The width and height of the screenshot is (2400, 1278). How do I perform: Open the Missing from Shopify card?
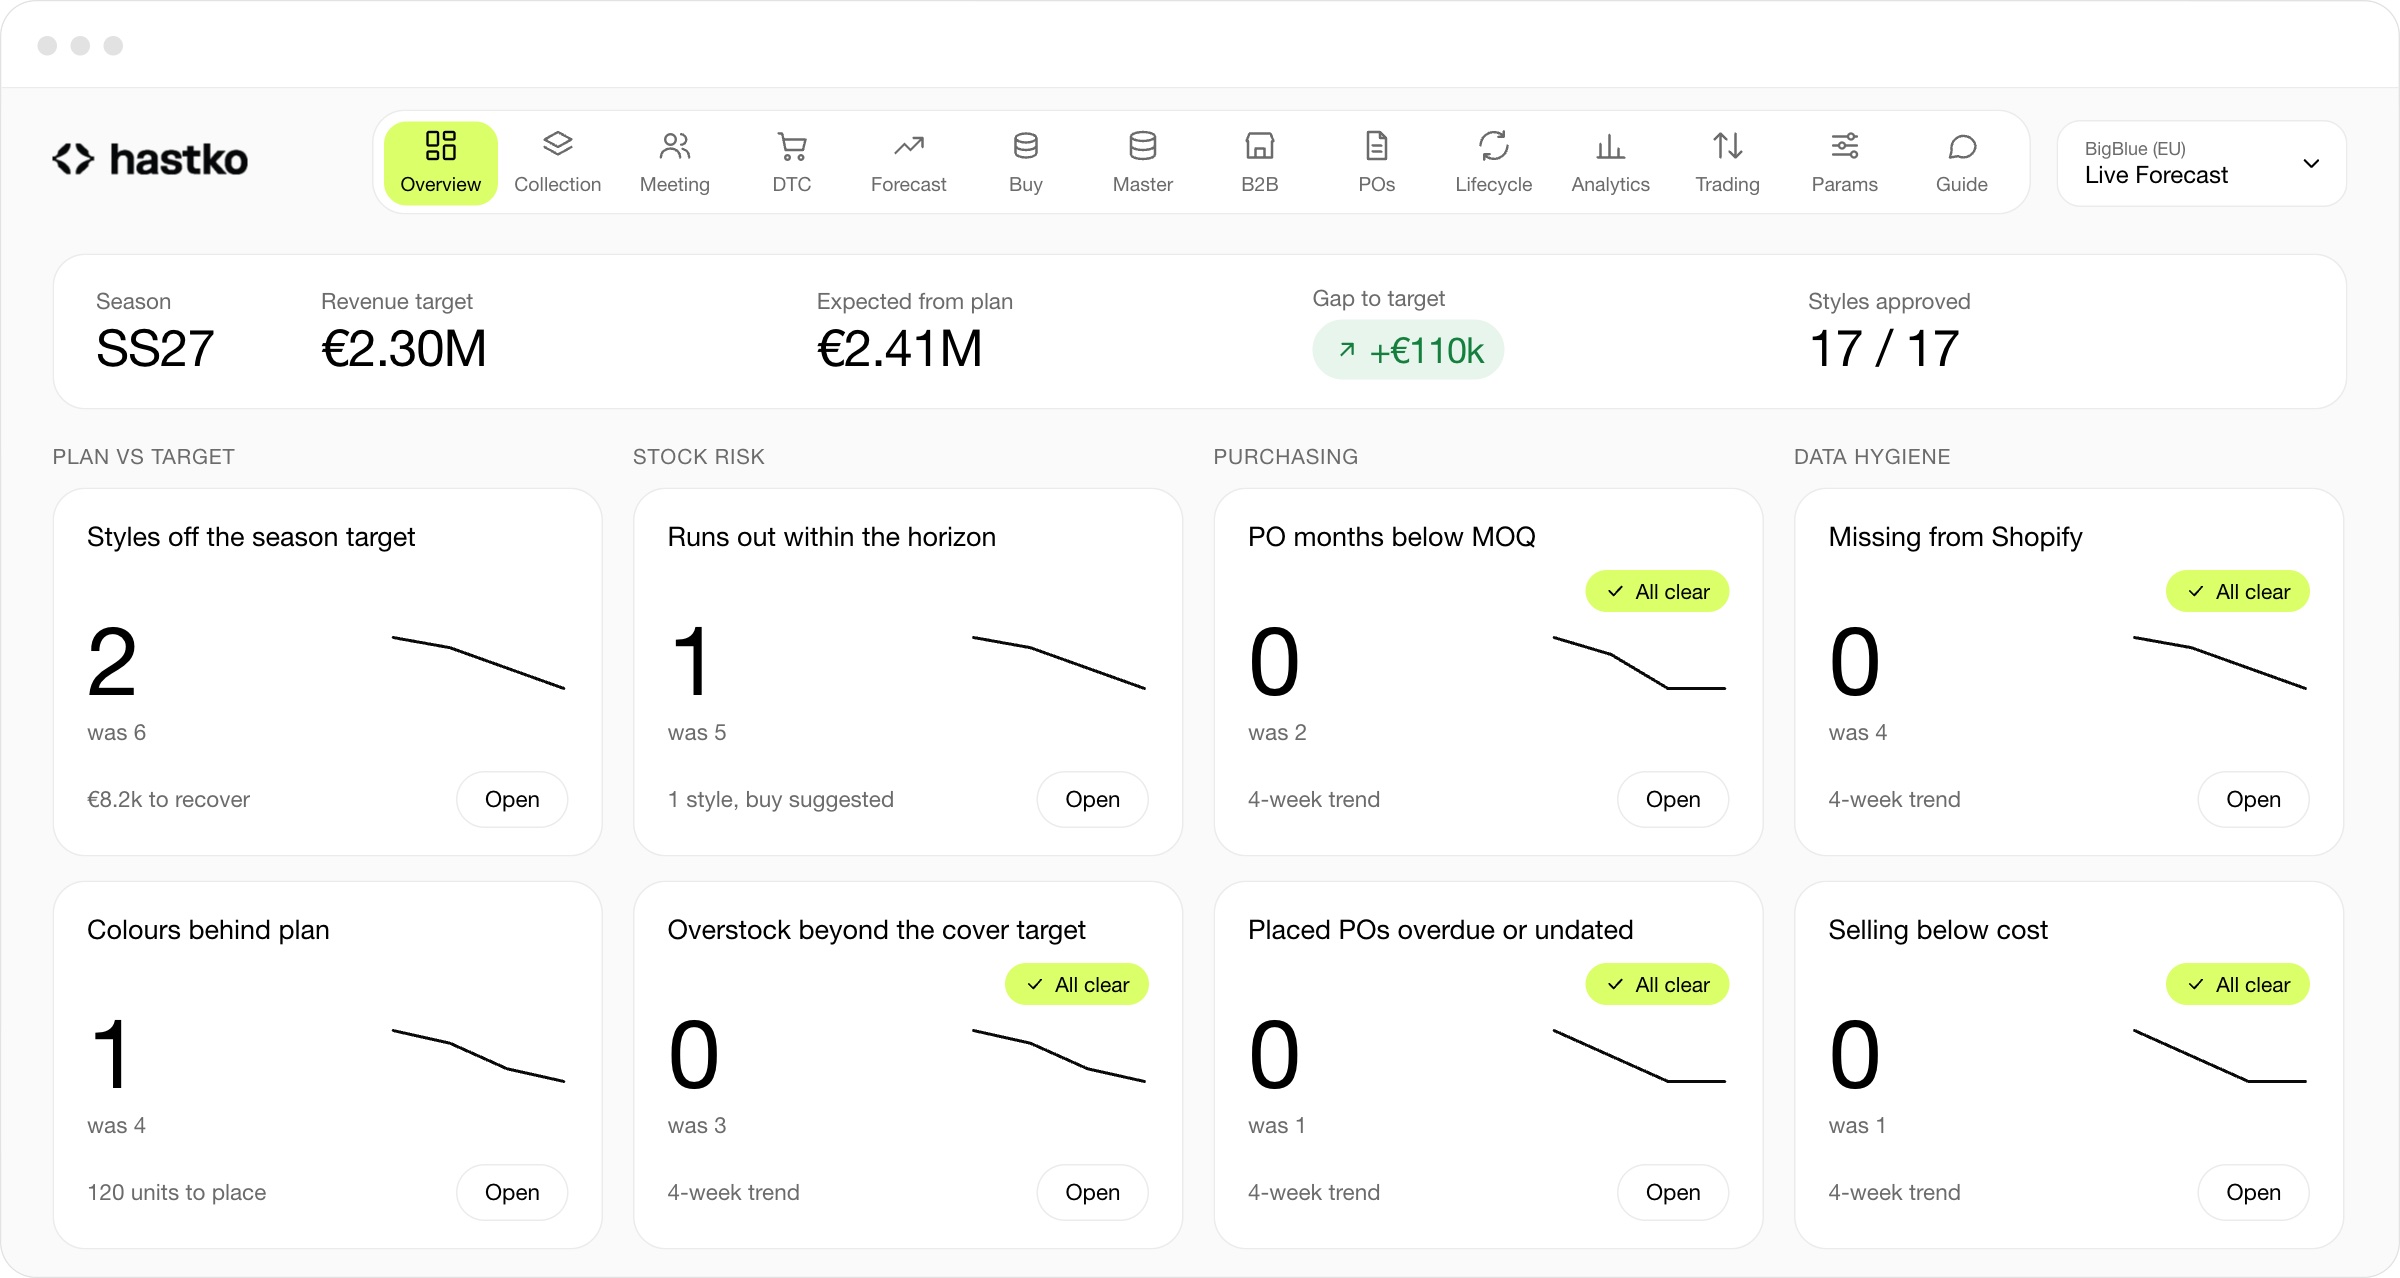click(x=2253, y=799)
